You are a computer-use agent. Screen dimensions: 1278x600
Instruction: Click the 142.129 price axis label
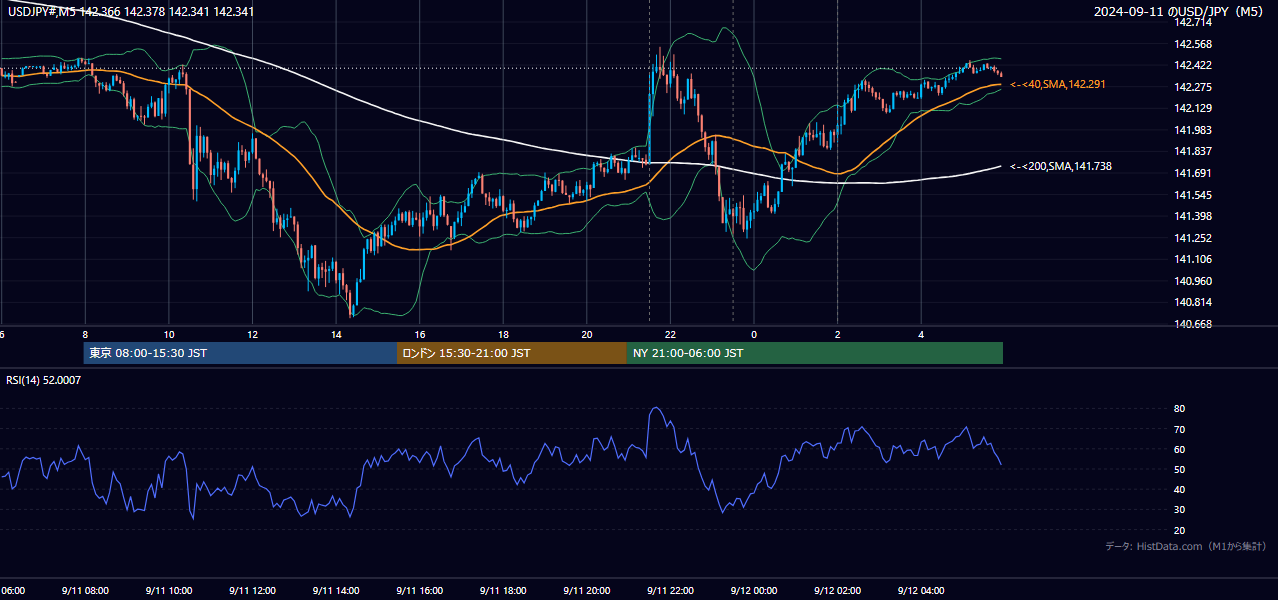(1193, 108)
